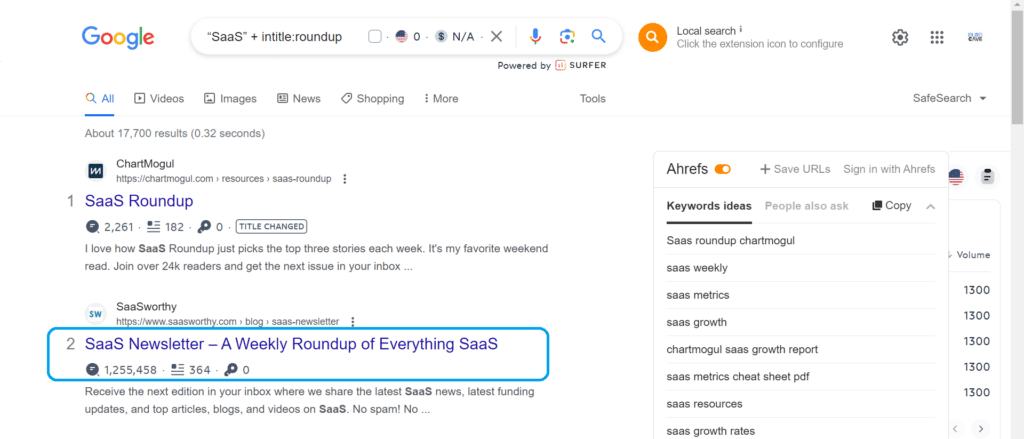This screenshot has height=439, width=1024.
Task: Switch to the News tab
Action: tap(299, 99)
